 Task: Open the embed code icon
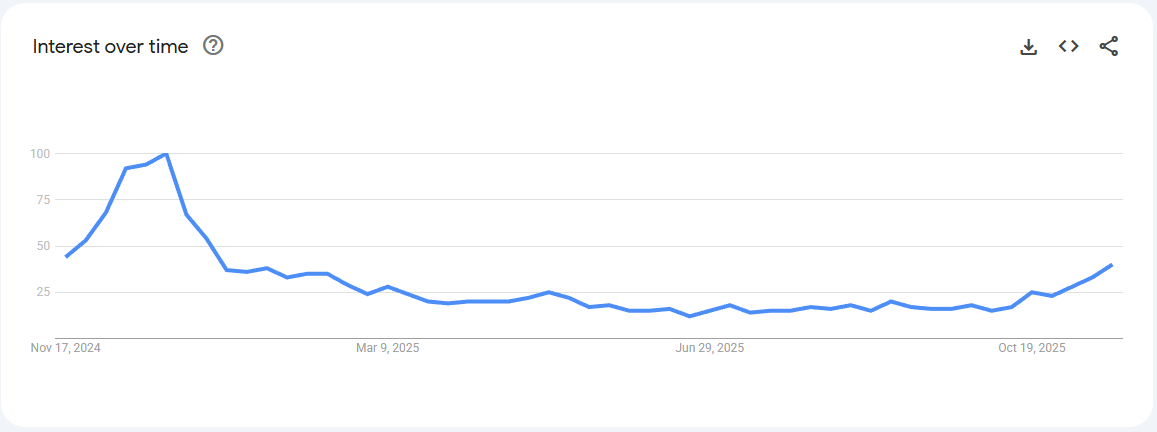point(1068,47)
